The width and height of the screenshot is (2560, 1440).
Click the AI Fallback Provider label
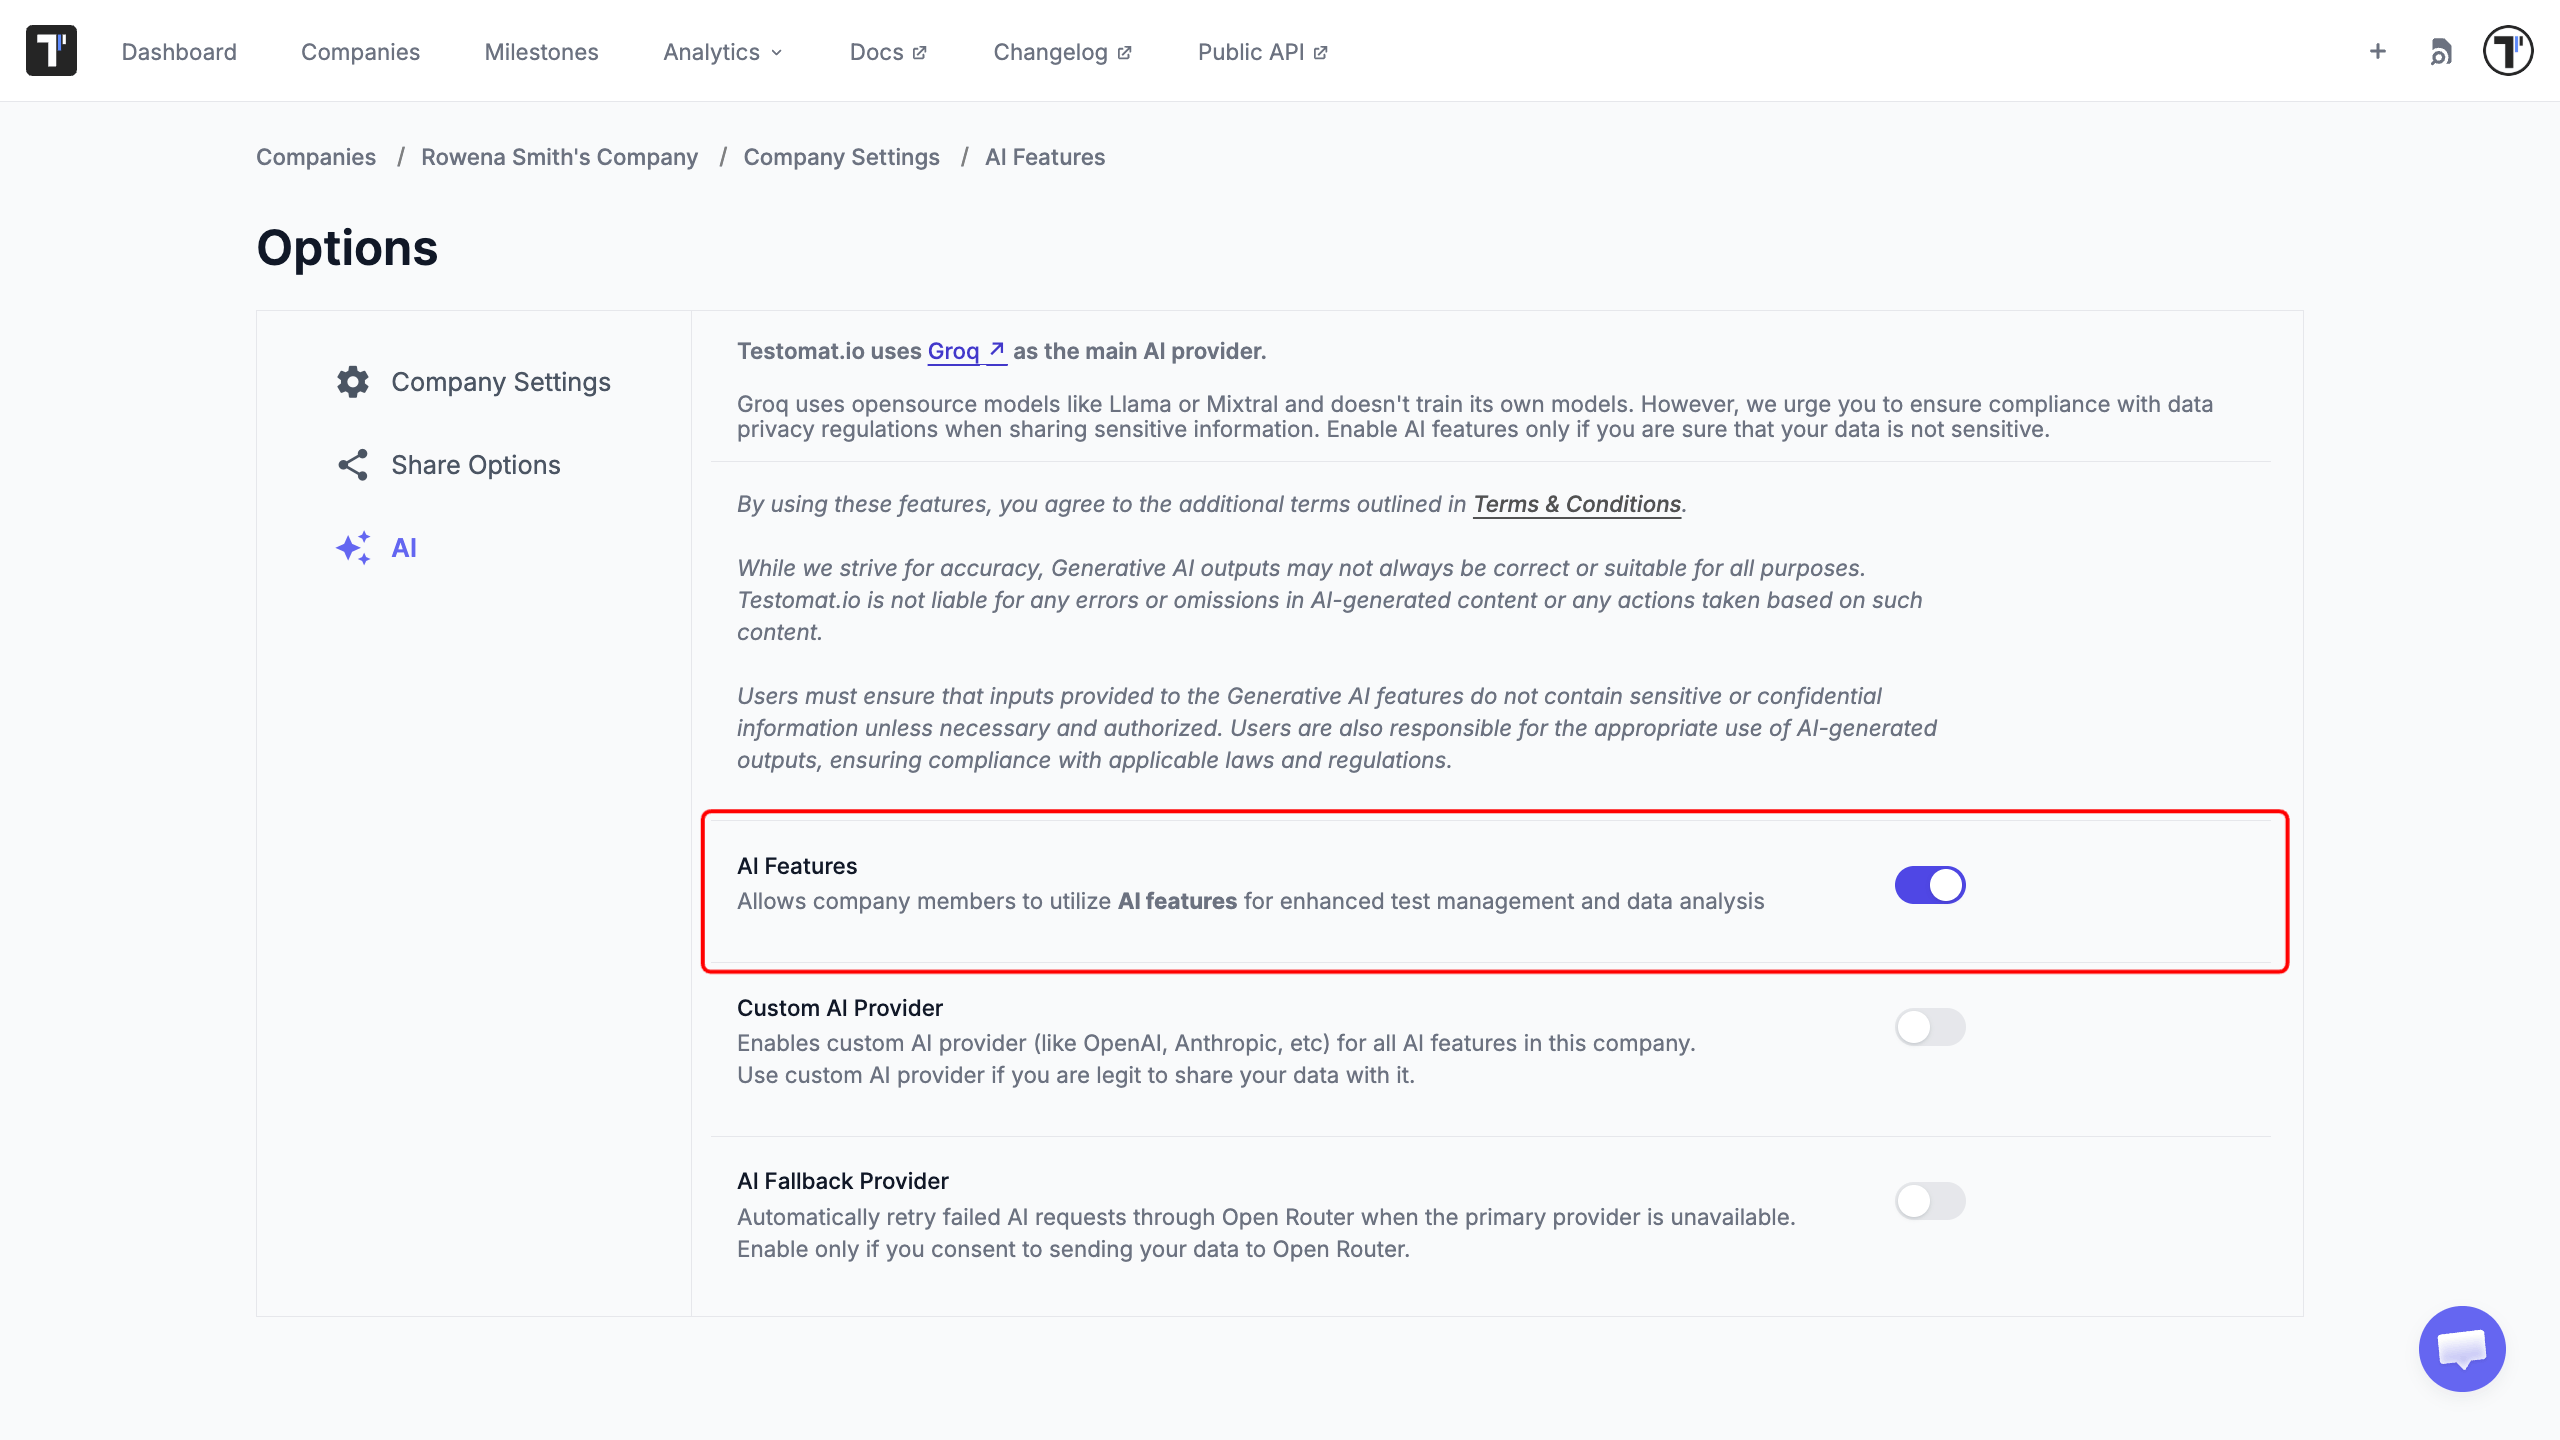pyautogui.click(x=843, y=1181)
